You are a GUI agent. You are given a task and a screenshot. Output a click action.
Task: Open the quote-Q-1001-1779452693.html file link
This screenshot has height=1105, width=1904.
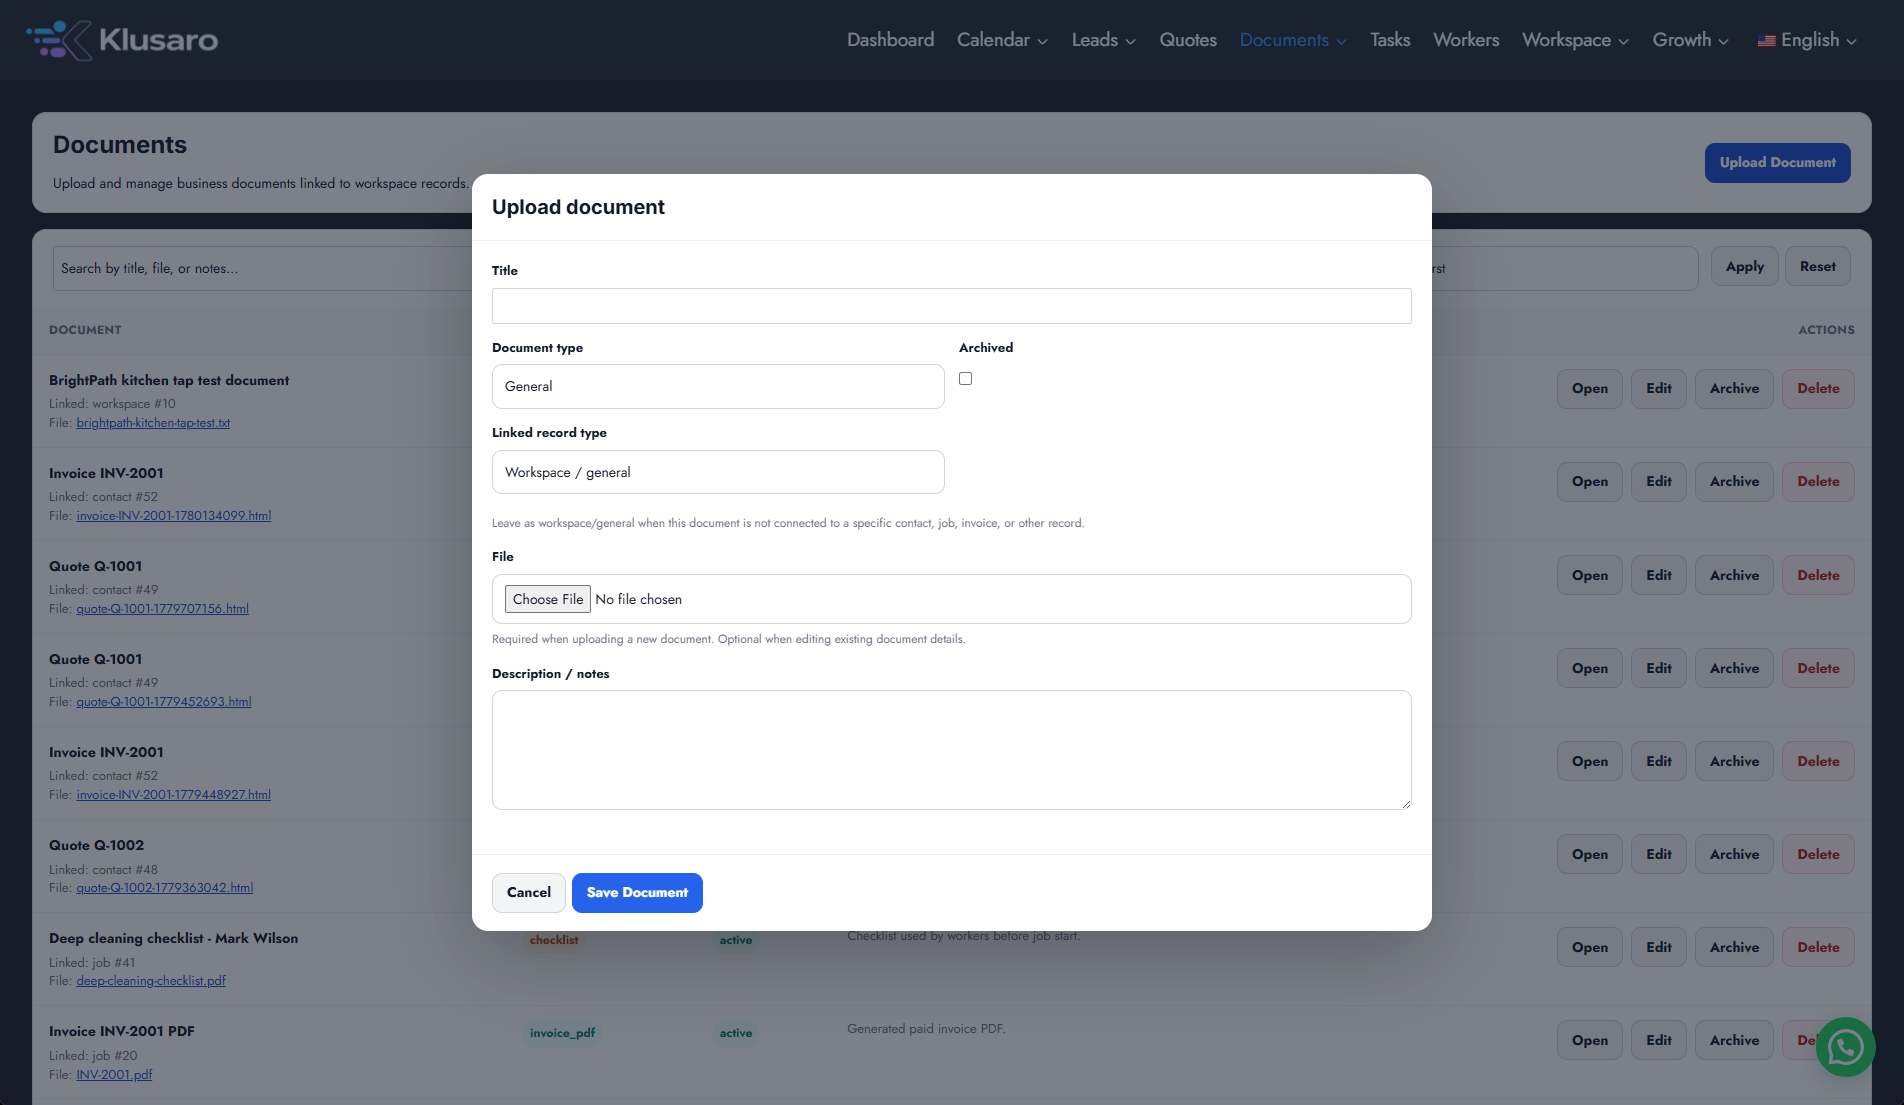coord(164,702)
